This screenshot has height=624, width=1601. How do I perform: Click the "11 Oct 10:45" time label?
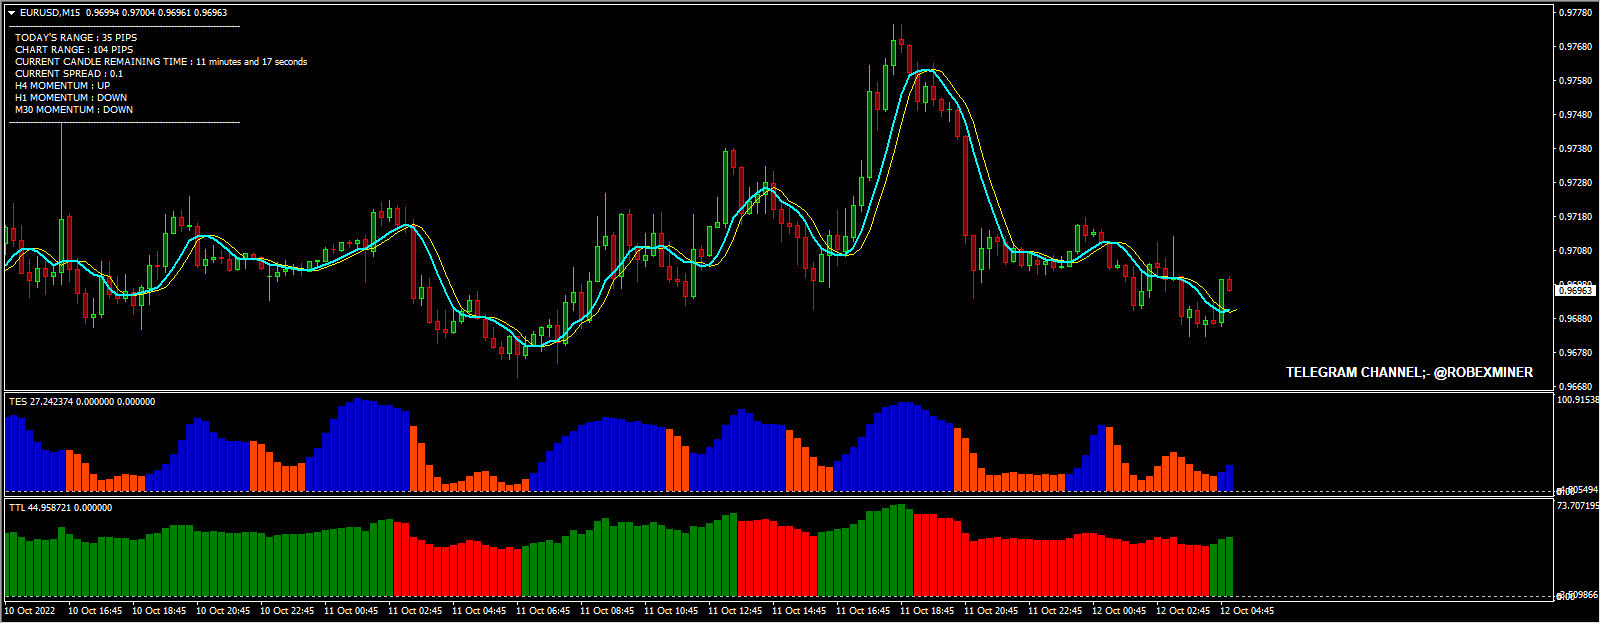coord(671,611)
